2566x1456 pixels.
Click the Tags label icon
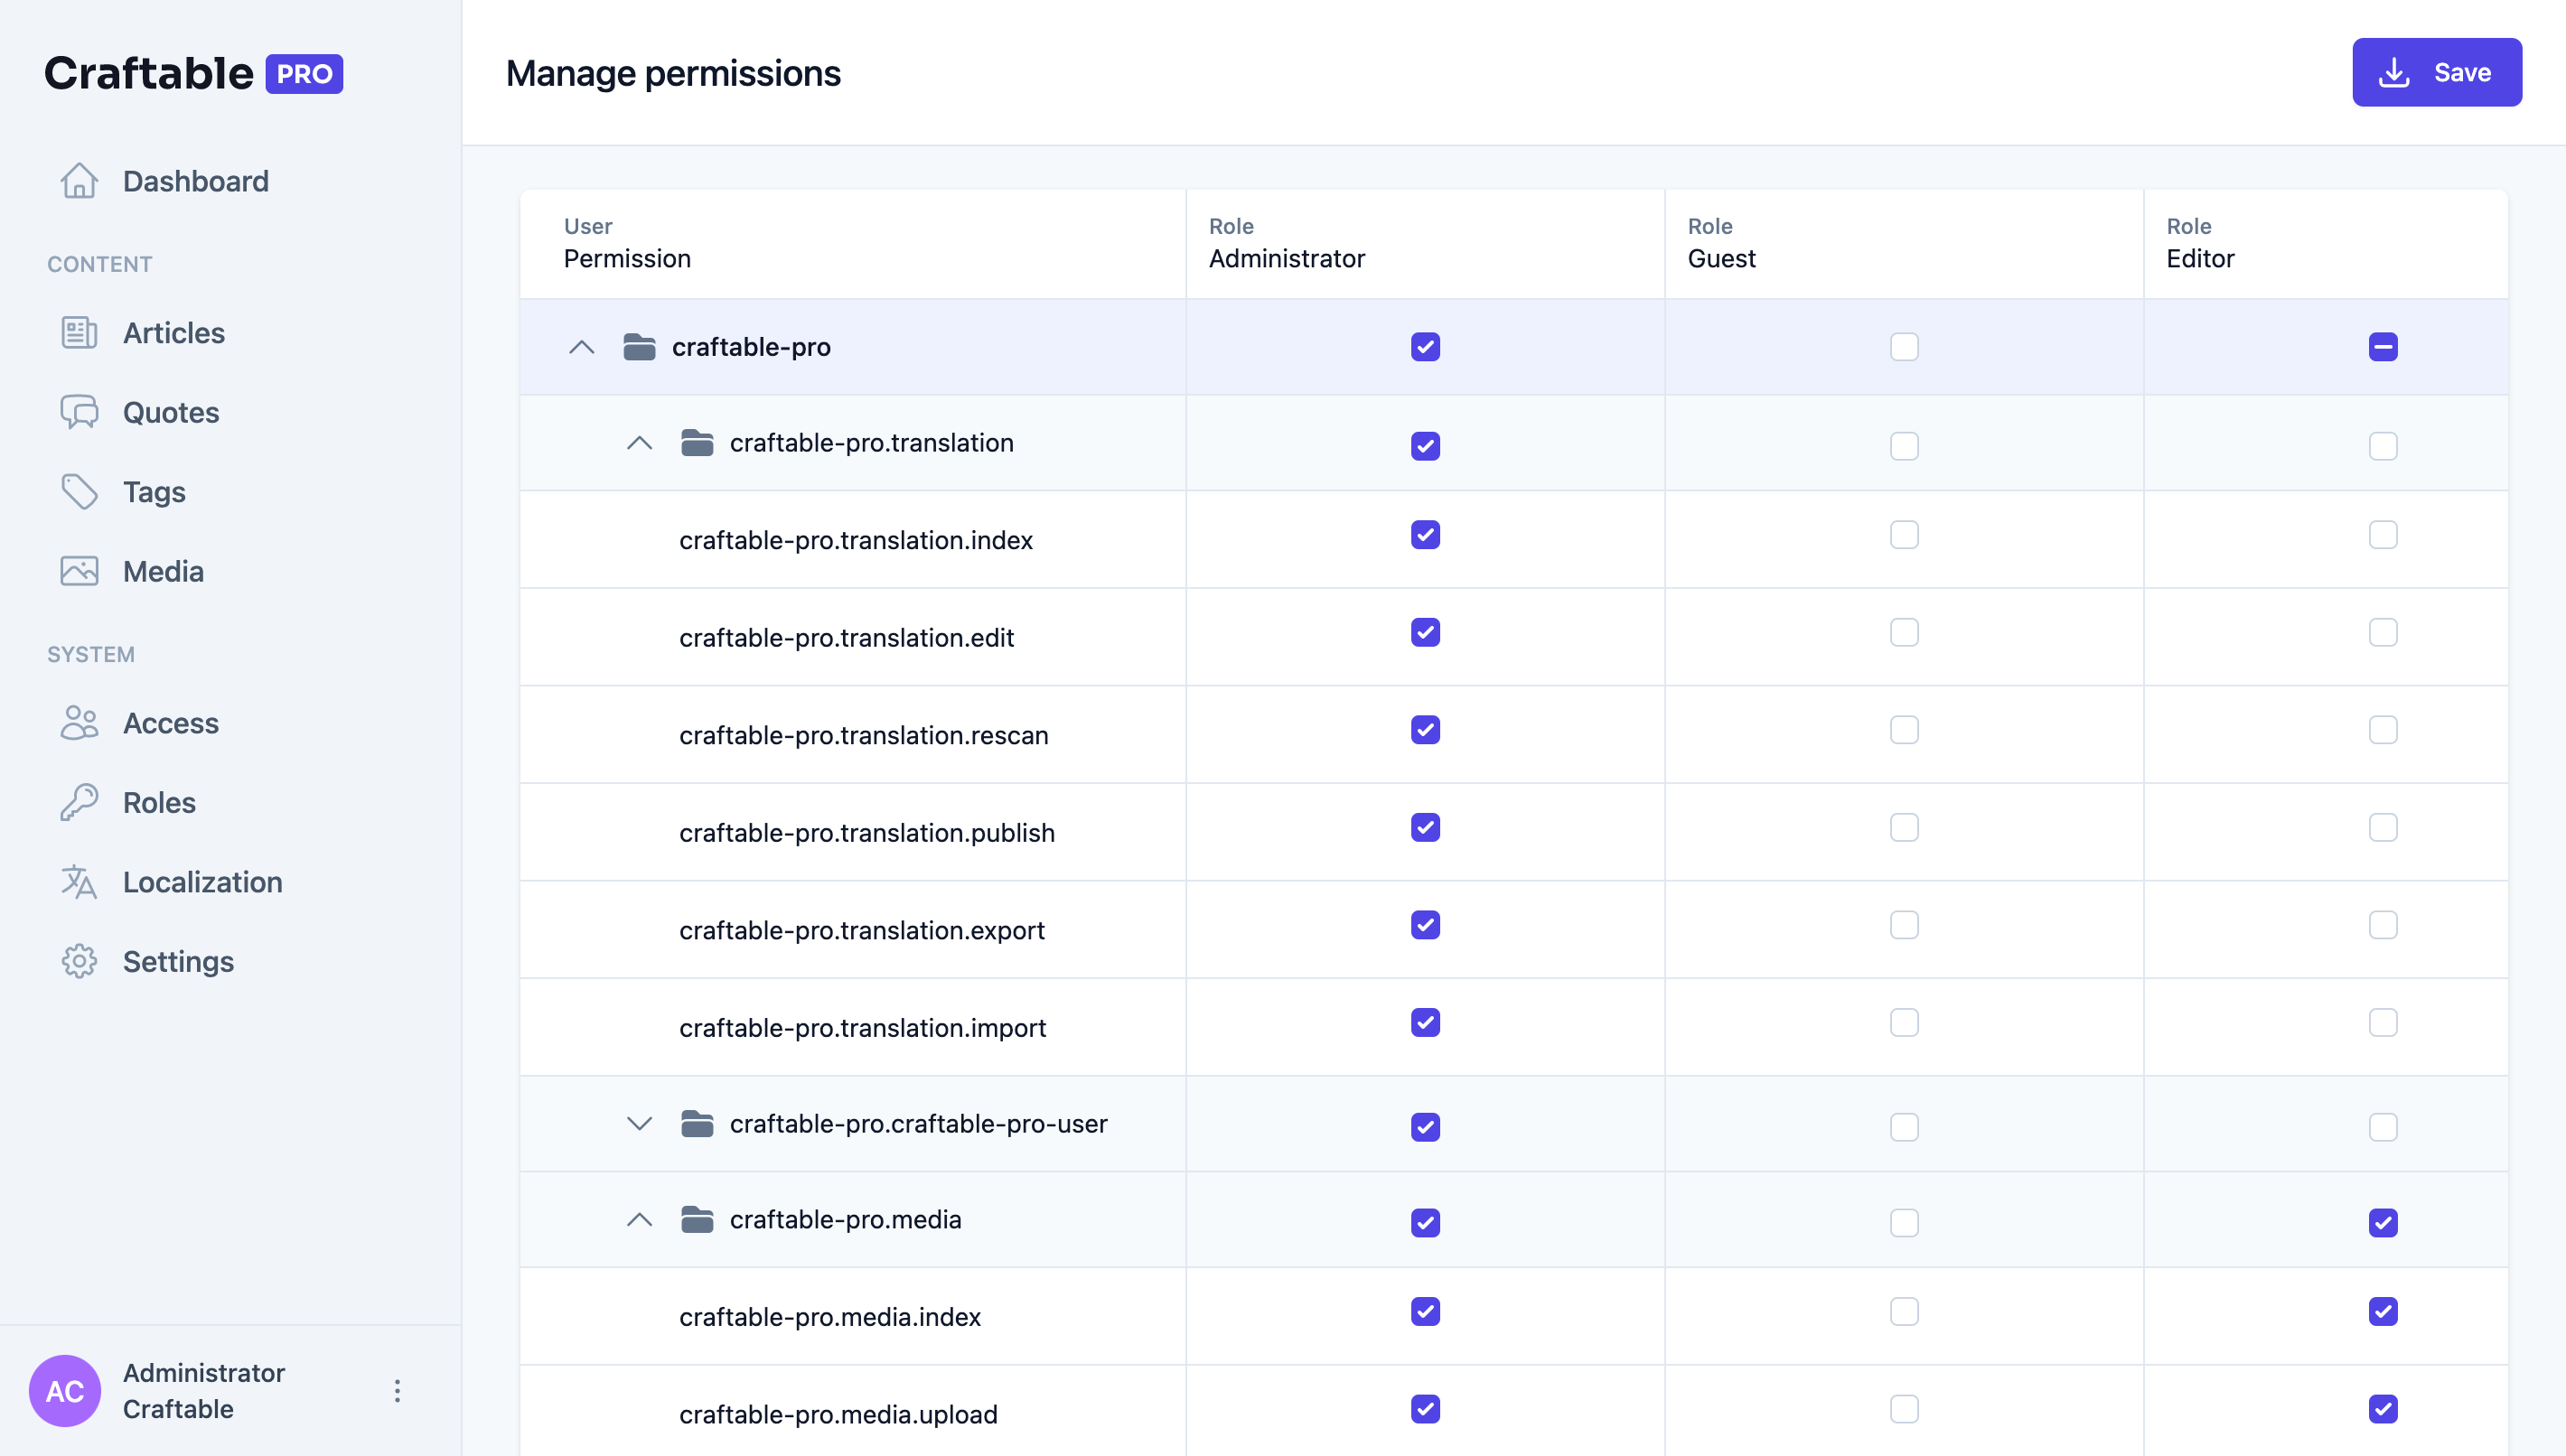pyautogui.click(x=79, y=491)
